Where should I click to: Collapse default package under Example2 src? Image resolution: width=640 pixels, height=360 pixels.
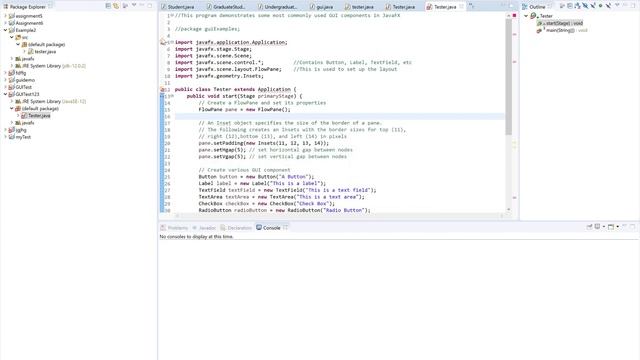(18, 44)
